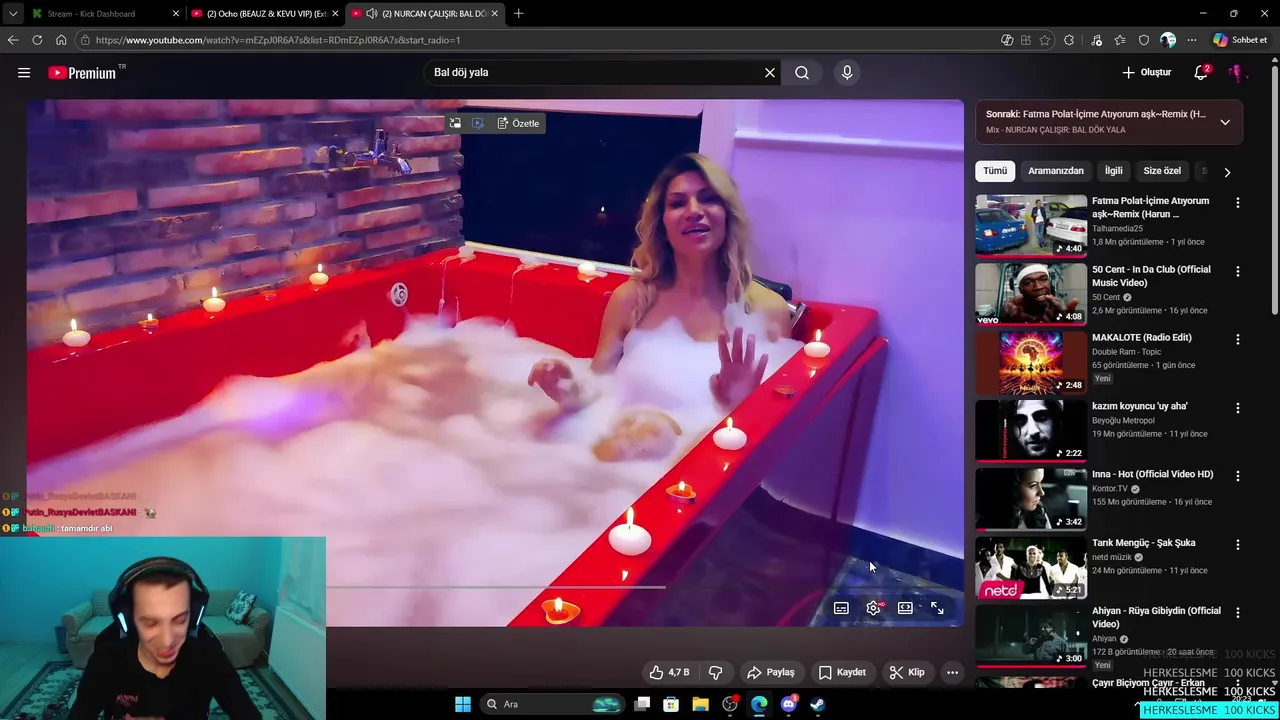Add page to favorites star
This screenshot has width=1280, height=720.
tap(1045, 40)
